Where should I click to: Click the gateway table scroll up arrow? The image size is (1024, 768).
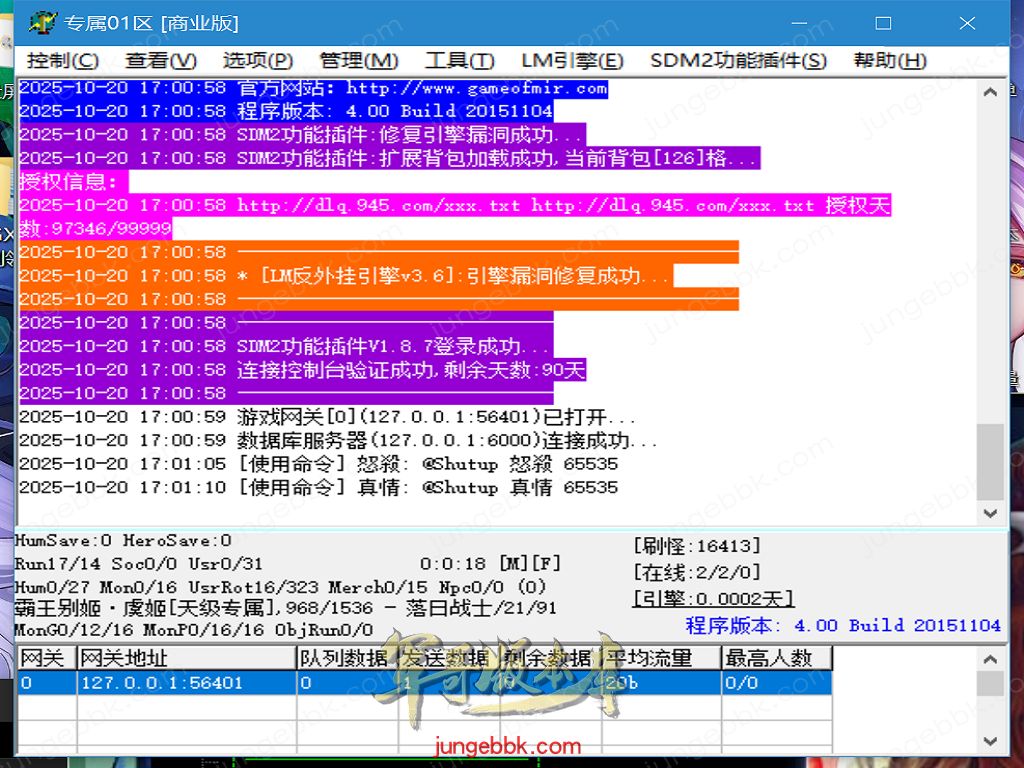pyautogui.click(x=990, y=659)
